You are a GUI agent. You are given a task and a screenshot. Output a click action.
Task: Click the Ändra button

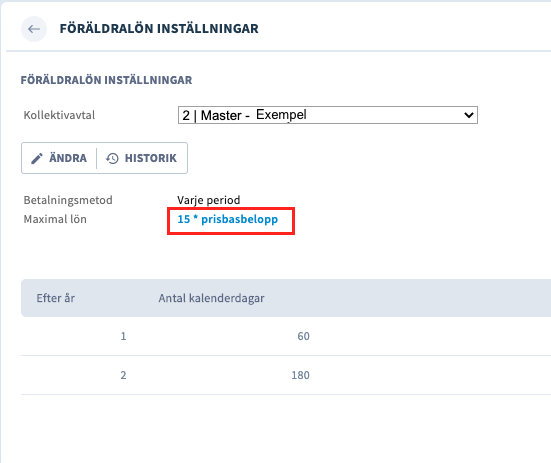[x=59, y=158]
